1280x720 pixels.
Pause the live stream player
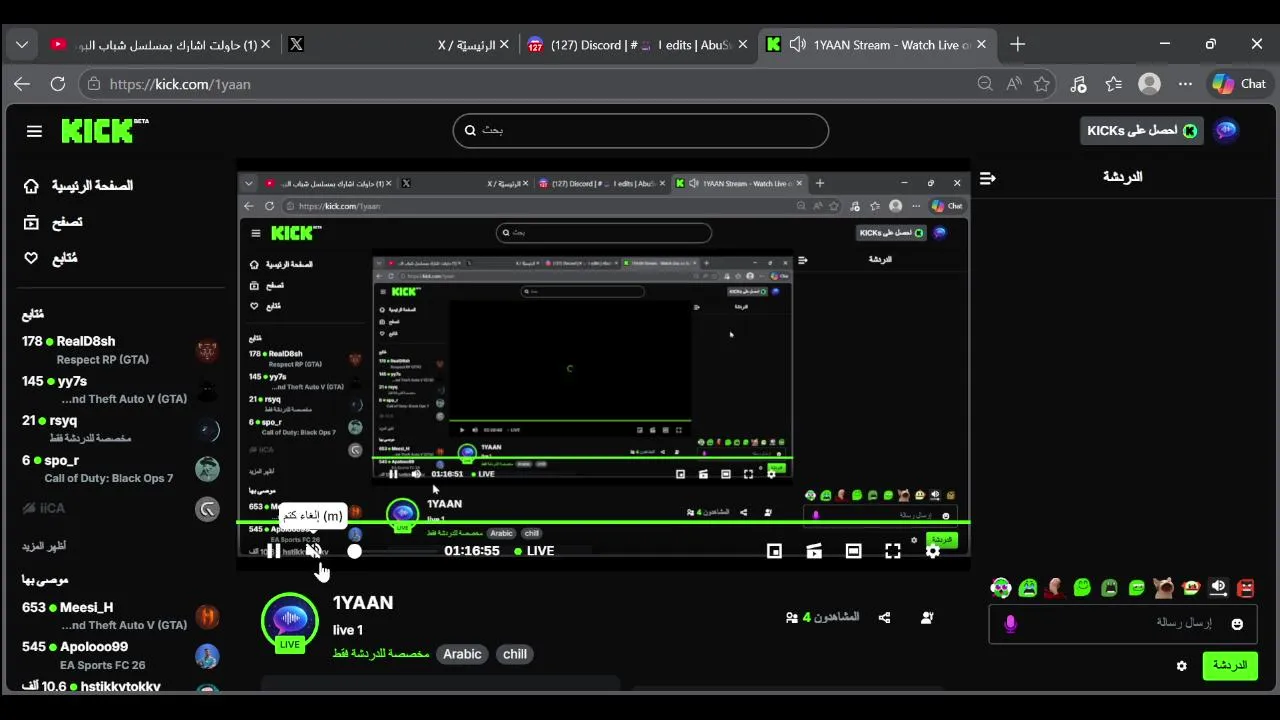273,551
